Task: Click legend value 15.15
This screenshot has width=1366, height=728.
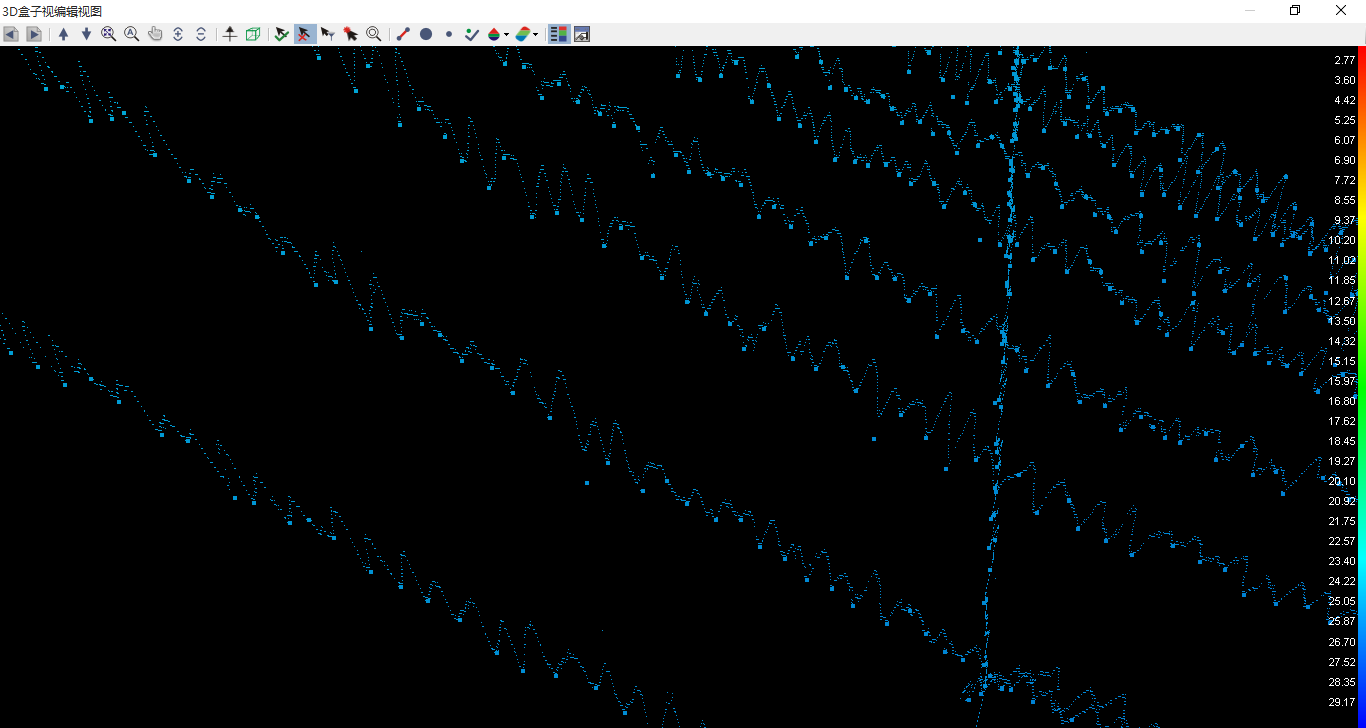Action: pos(1342,361)
